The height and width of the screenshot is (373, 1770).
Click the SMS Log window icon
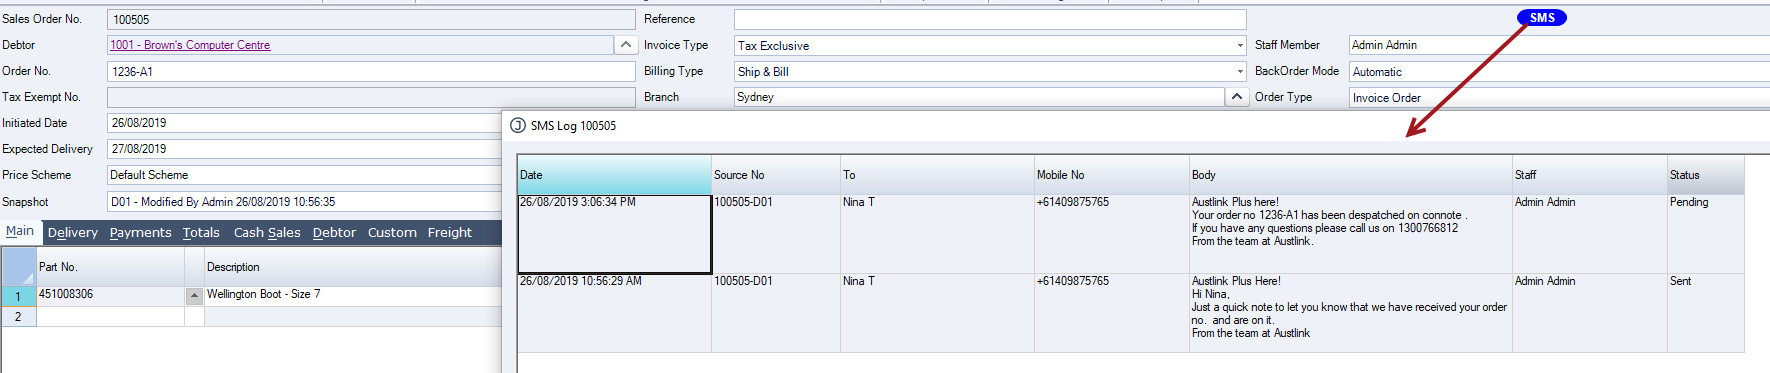point(517,125)
